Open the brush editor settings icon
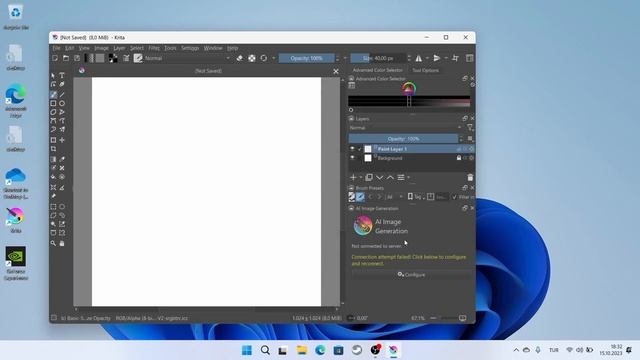Viewport: 640px width, 360px height. pyautogui.click(x=127, y=58)
